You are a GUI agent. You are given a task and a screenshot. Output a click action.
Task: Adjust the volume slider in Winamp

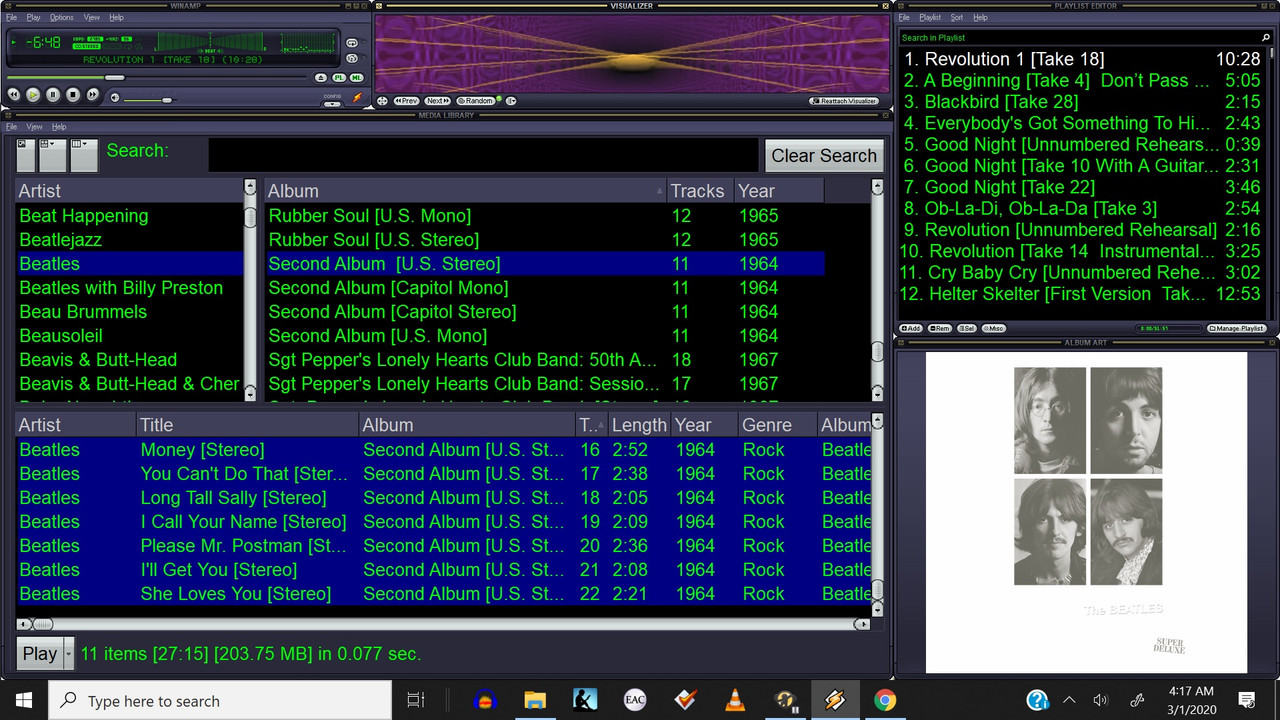(148, 100)
